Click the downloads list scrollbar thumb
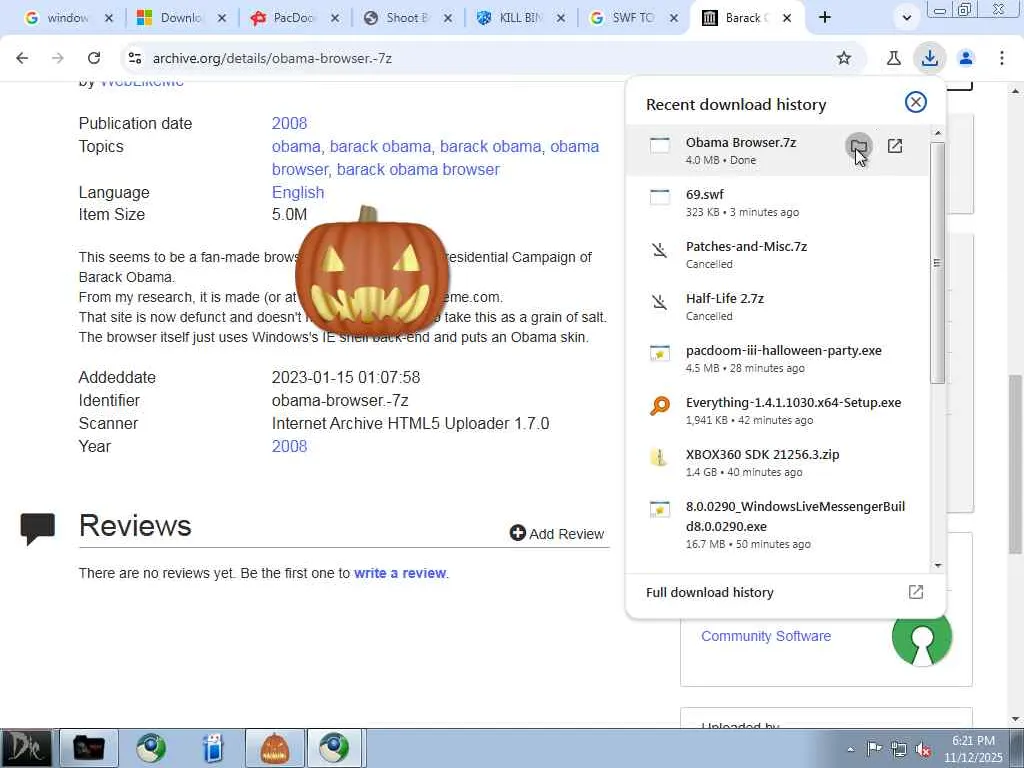The image size is (1024, 768). click(x=937, y=263)
